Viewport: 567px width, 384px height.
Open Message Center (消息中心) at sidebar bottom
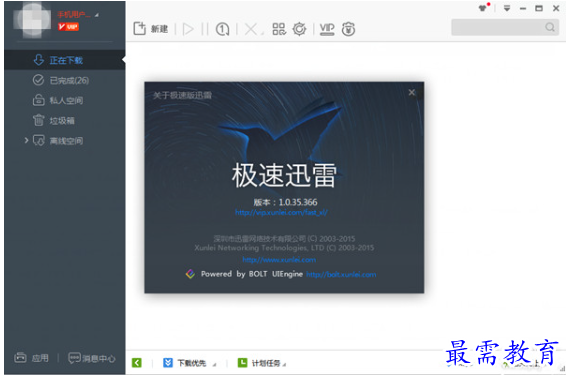pyautogui.click(x=92, y=358)
